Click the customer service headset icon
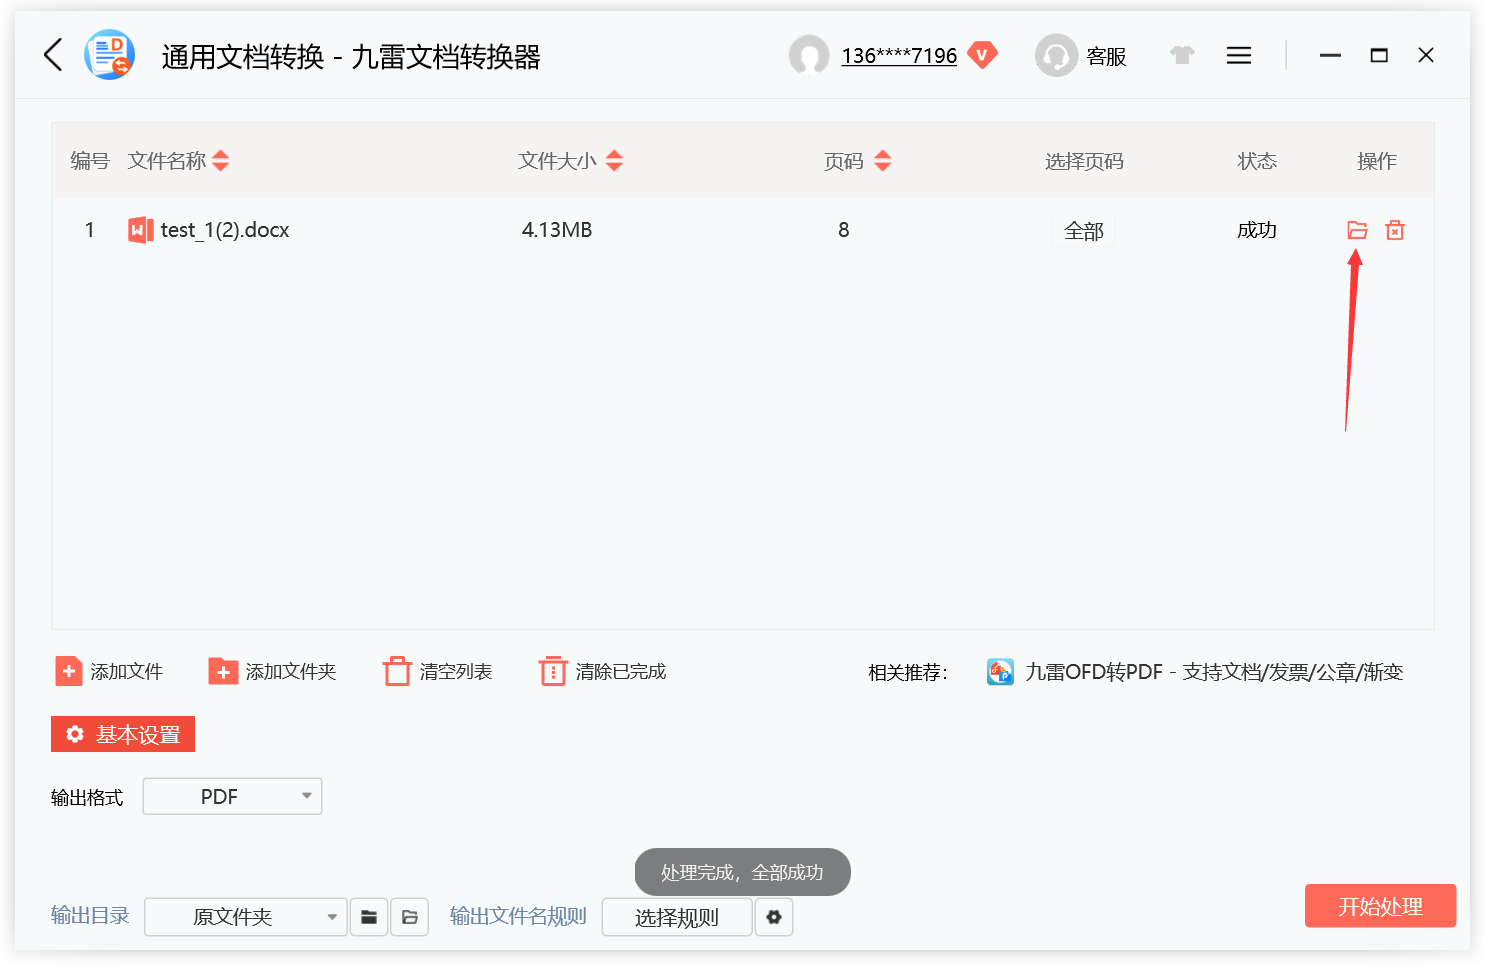This screenshot has height=968, width=1485. (x=1056, y=55)
